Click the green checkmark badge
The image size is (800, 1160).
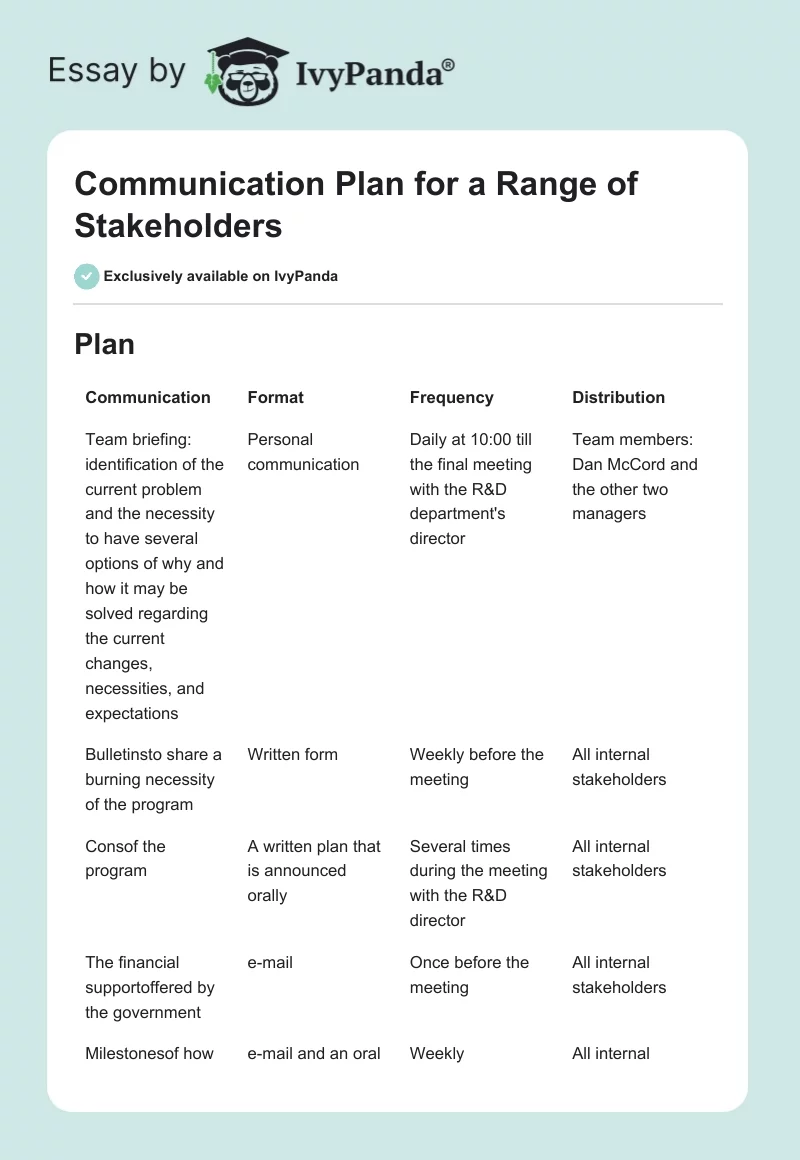click(x=87, y=276)
